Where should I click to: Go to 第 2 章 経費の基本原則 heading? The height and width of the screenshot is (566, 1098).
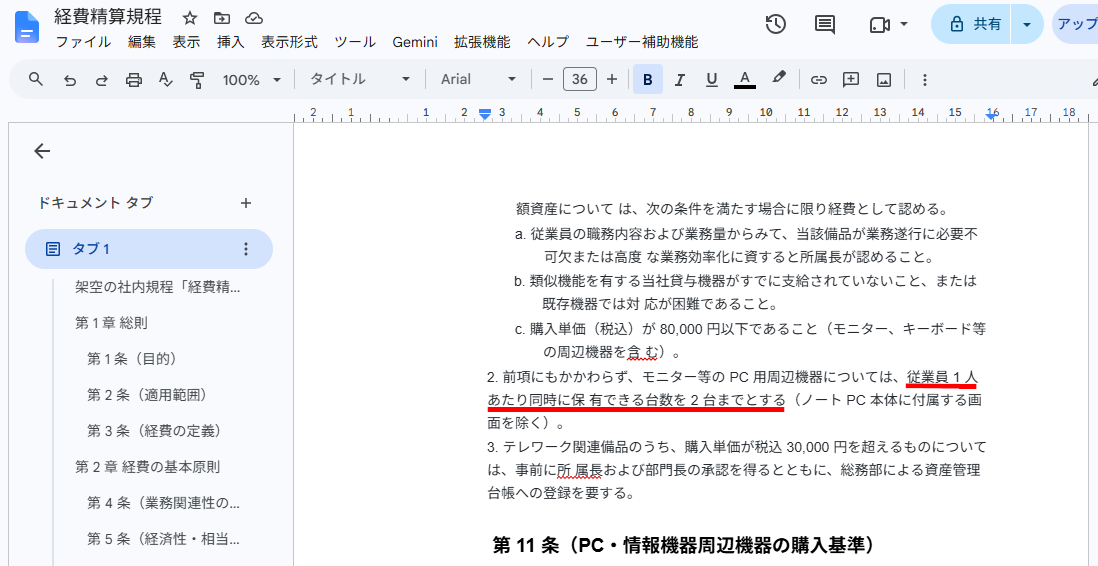point(147,466)
